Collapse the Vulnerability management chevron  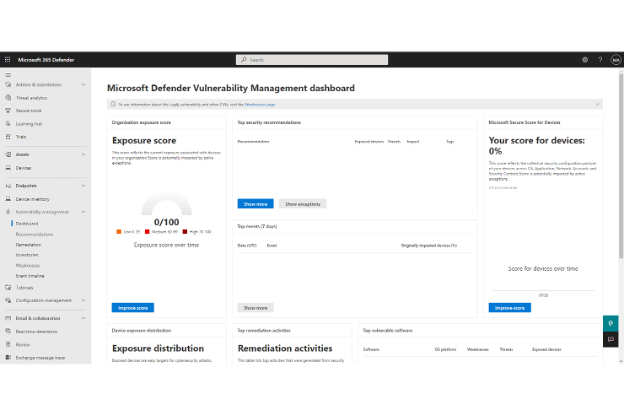[83, 212]
